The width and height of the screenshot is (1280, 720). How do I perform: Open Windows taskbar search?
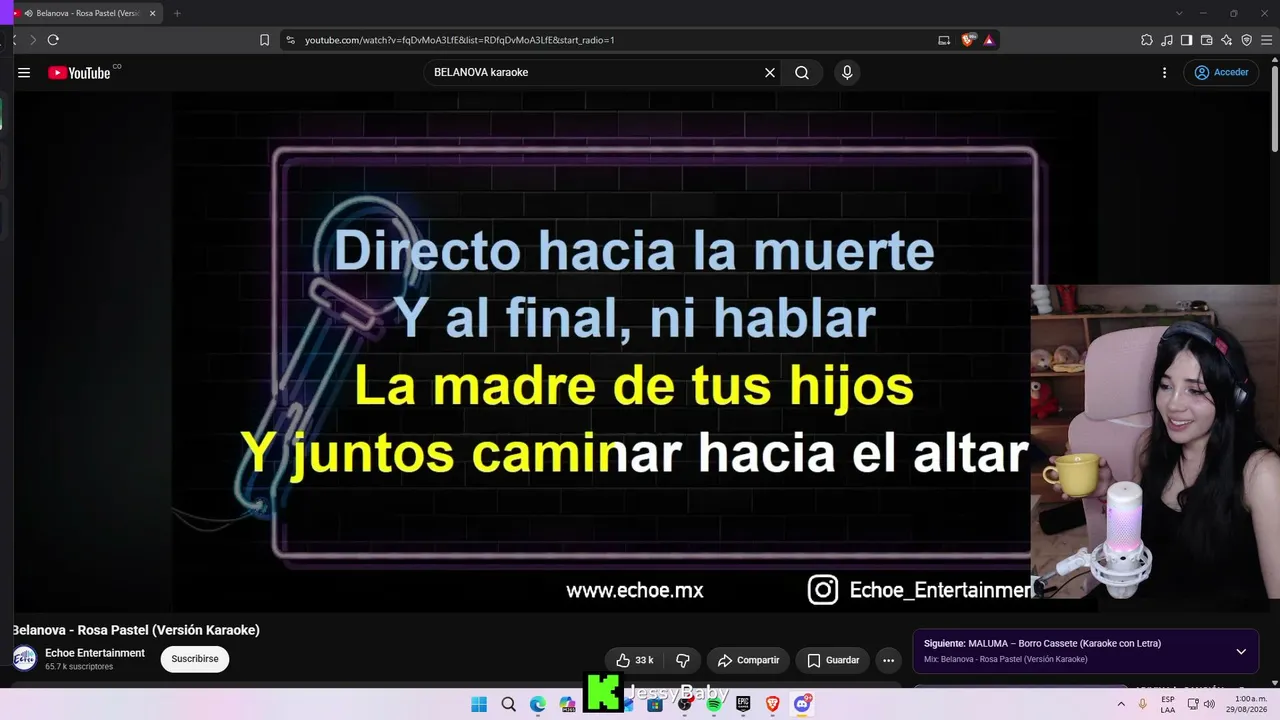(x=508, y=704)
